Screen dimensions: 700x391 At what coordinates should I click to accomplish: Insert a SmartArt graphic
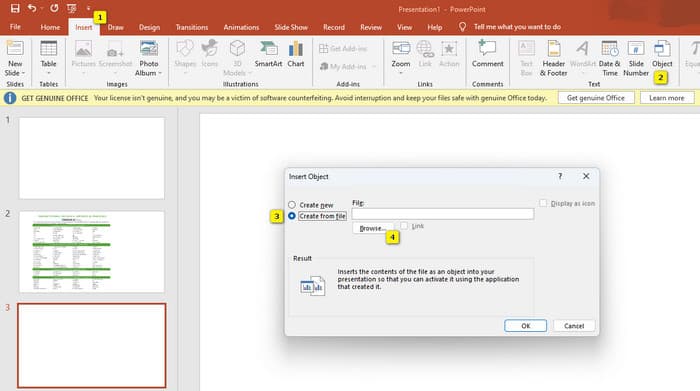(x=268, y=54)
